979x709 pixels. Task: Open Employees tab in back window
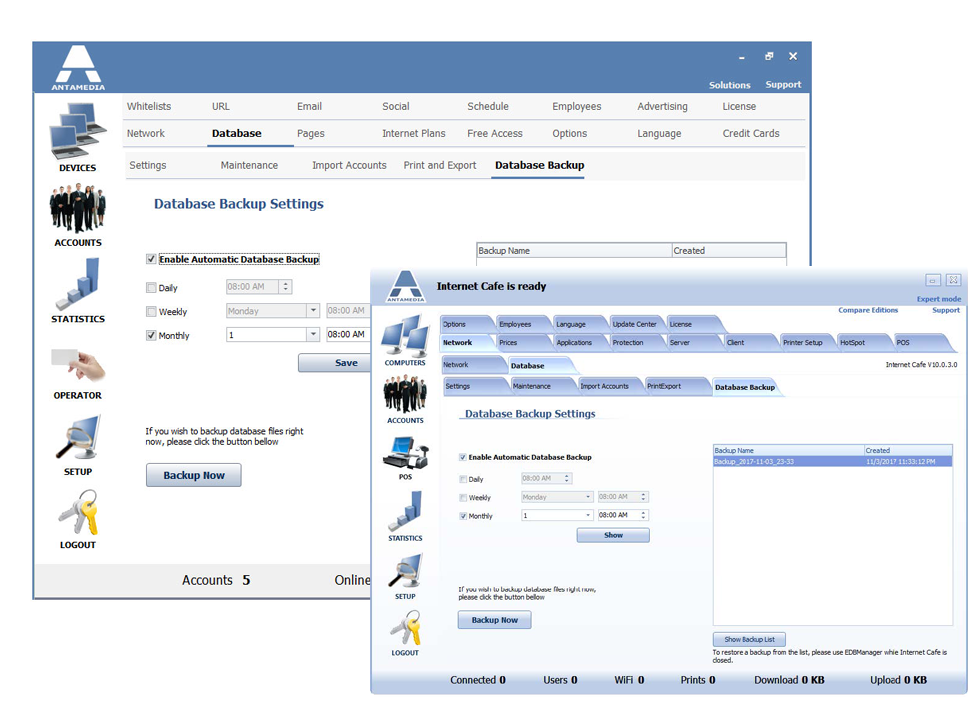tap(576, 107)
